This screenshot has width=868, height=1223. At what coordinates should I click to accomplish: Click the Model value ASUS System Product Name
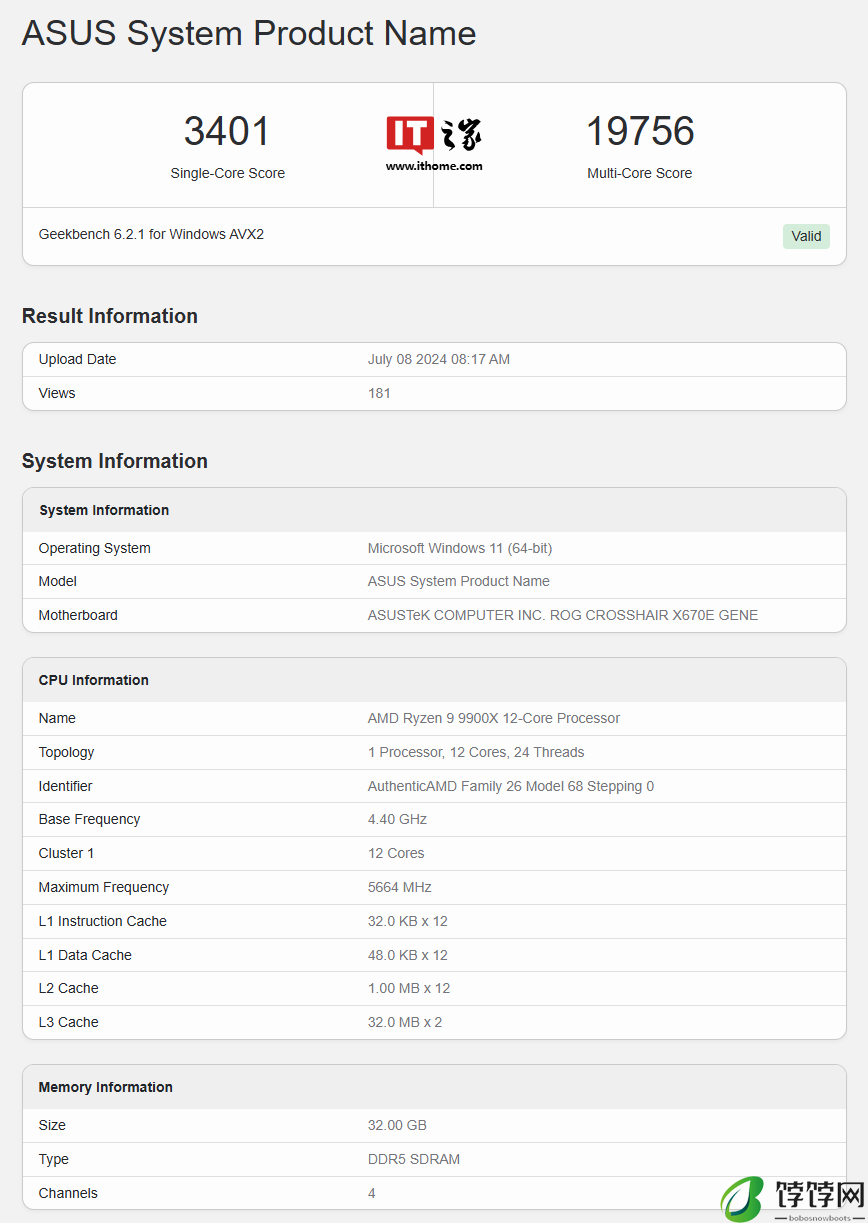click(x=459, y=581)
